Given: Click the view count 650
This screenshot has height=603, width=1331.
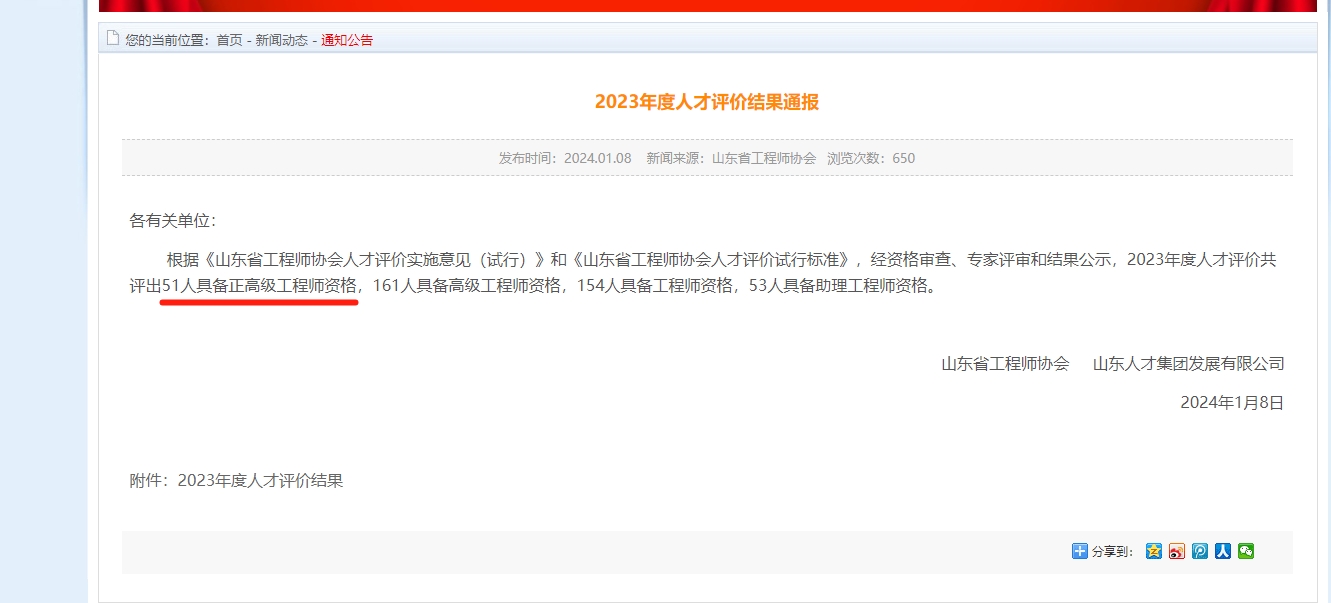Looking at the screenshot, I should tap(903, 158).
